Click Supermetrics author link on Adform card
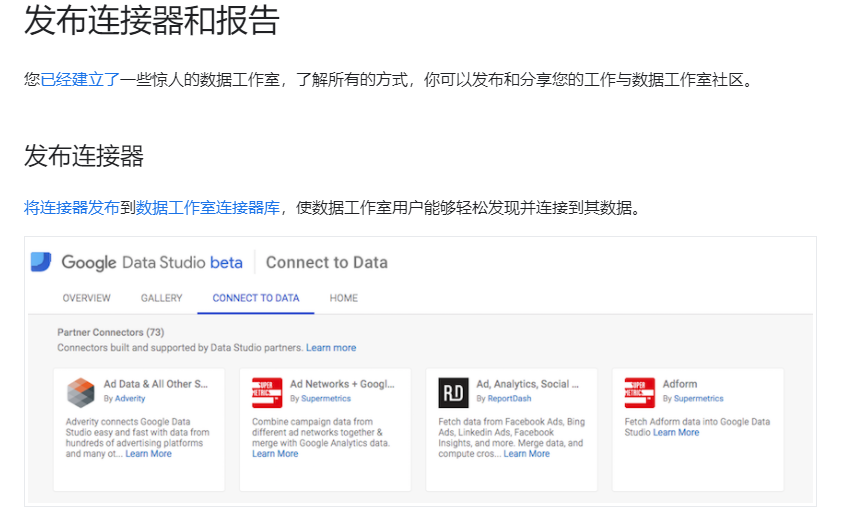The height and width of the screenshot is (518, 849). (x=698, y=399)
